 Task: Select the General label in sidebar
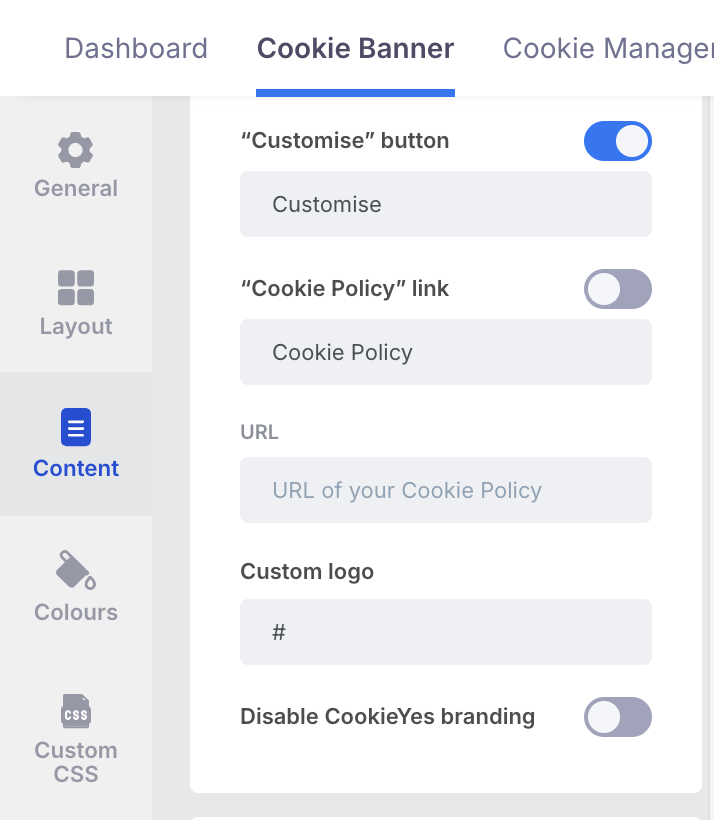coord(76,188)
